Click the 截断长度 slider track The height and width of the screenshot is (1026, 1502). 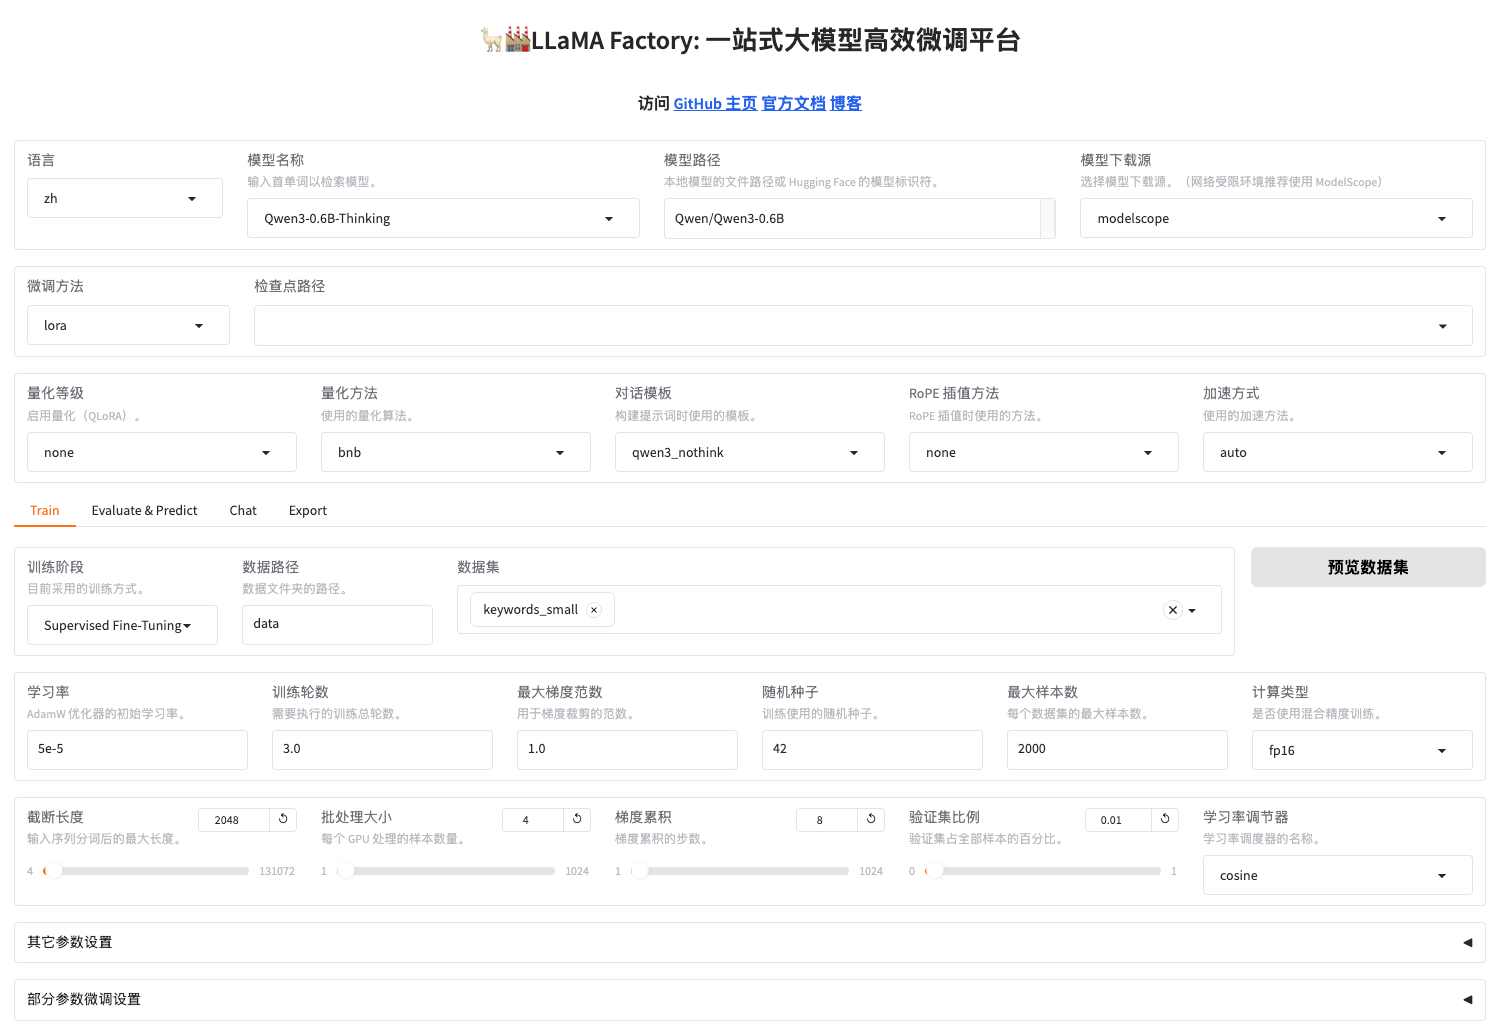click(146, 871)
